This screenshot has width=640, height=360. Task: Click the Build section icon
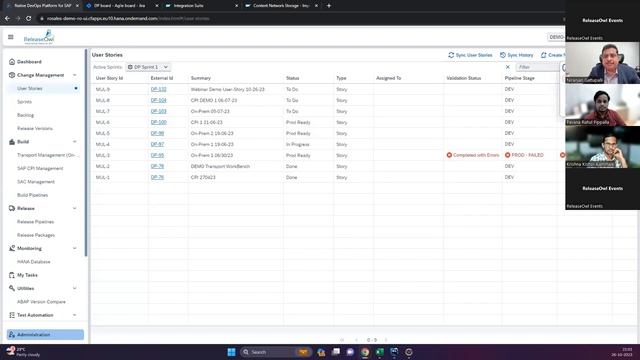coord(12,142)
